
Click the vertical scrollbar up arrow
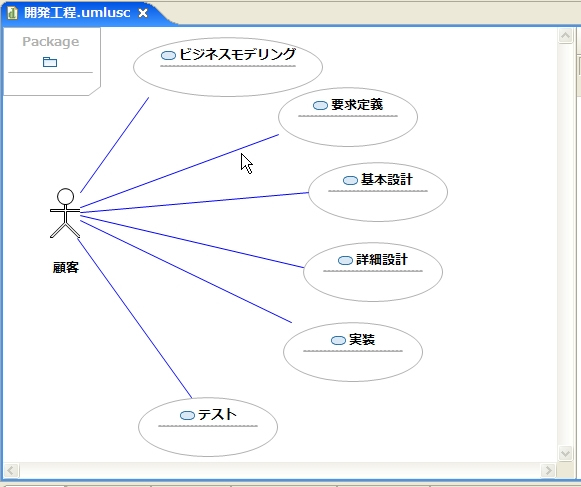tap(565, 36)
